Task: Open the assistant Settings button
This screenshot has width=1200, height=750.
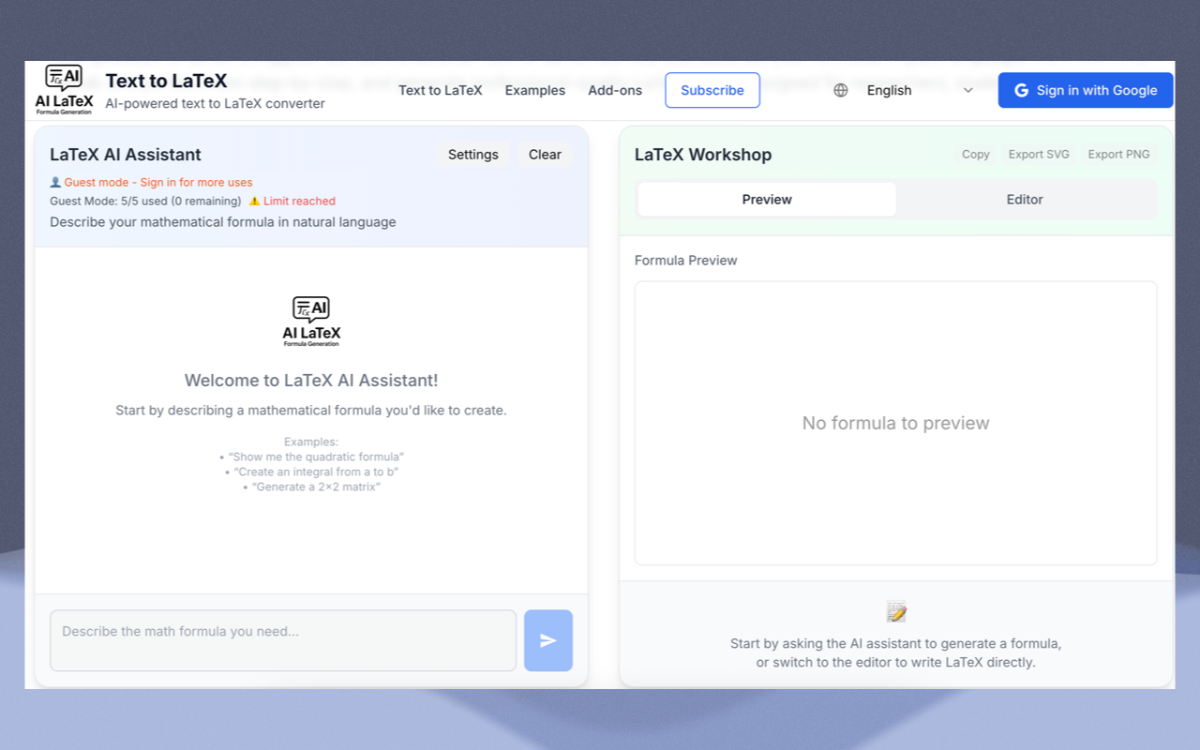Action: pos(473,154)
